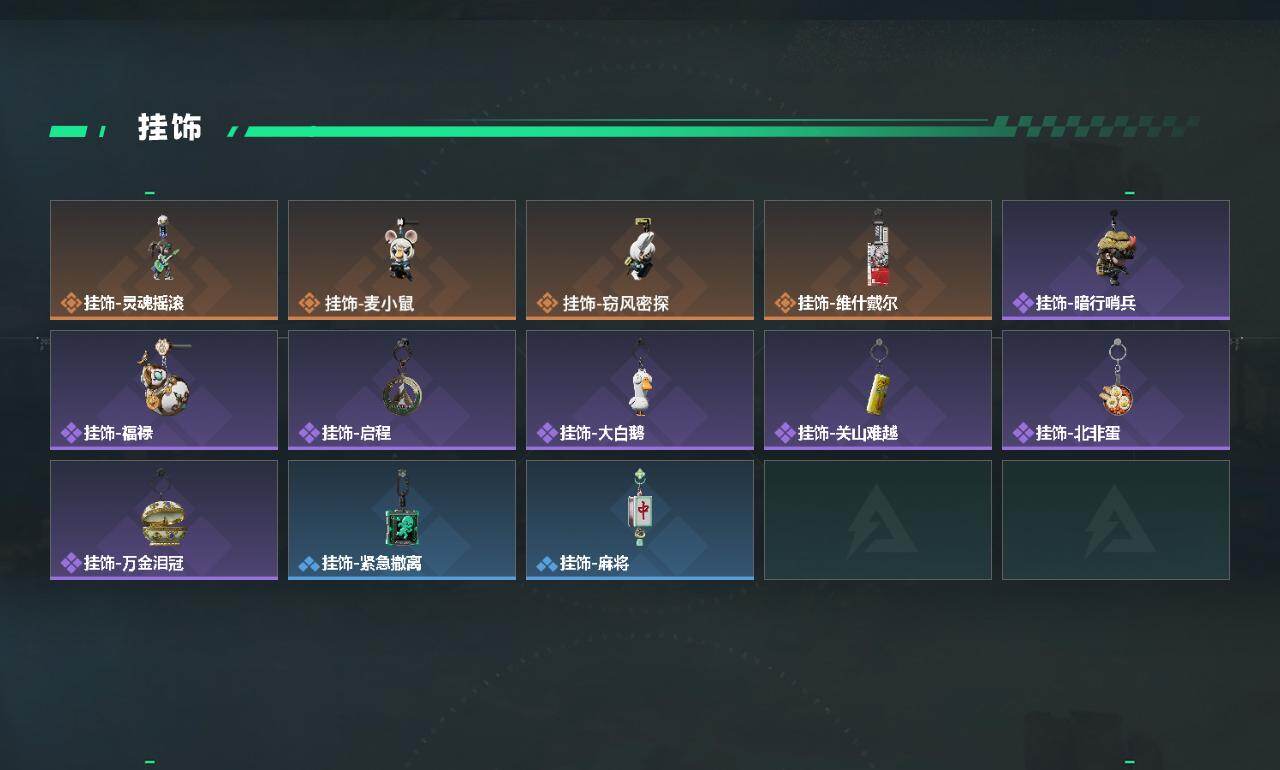Choose the 窃风密探 rabbit charm icon
This screenshot has height=770, width=1280.
[x=639, y=249]
